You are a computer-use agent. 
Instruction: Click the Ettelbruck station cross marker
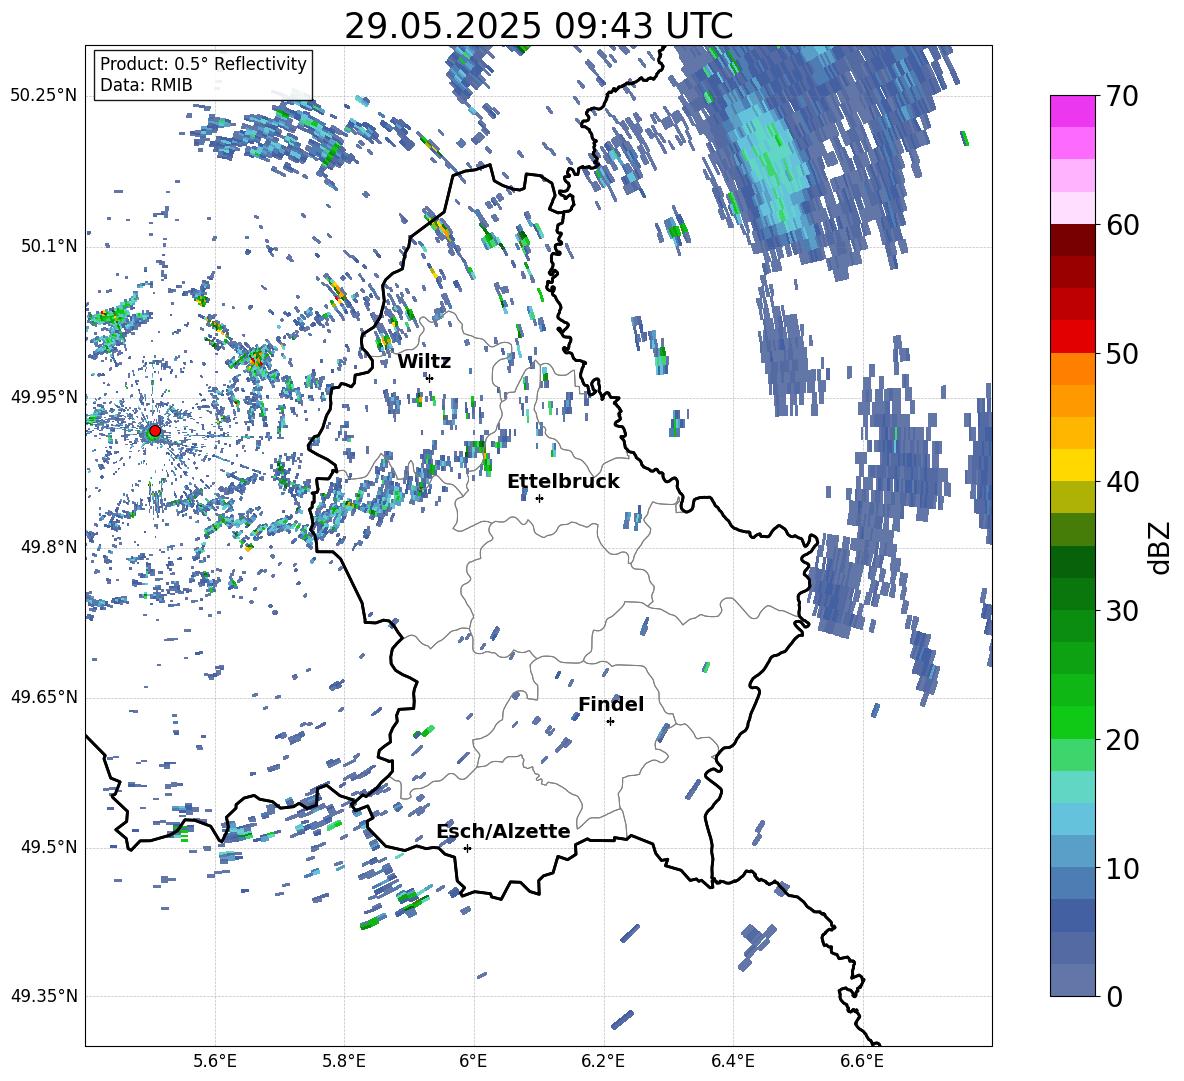coord(539,498)
